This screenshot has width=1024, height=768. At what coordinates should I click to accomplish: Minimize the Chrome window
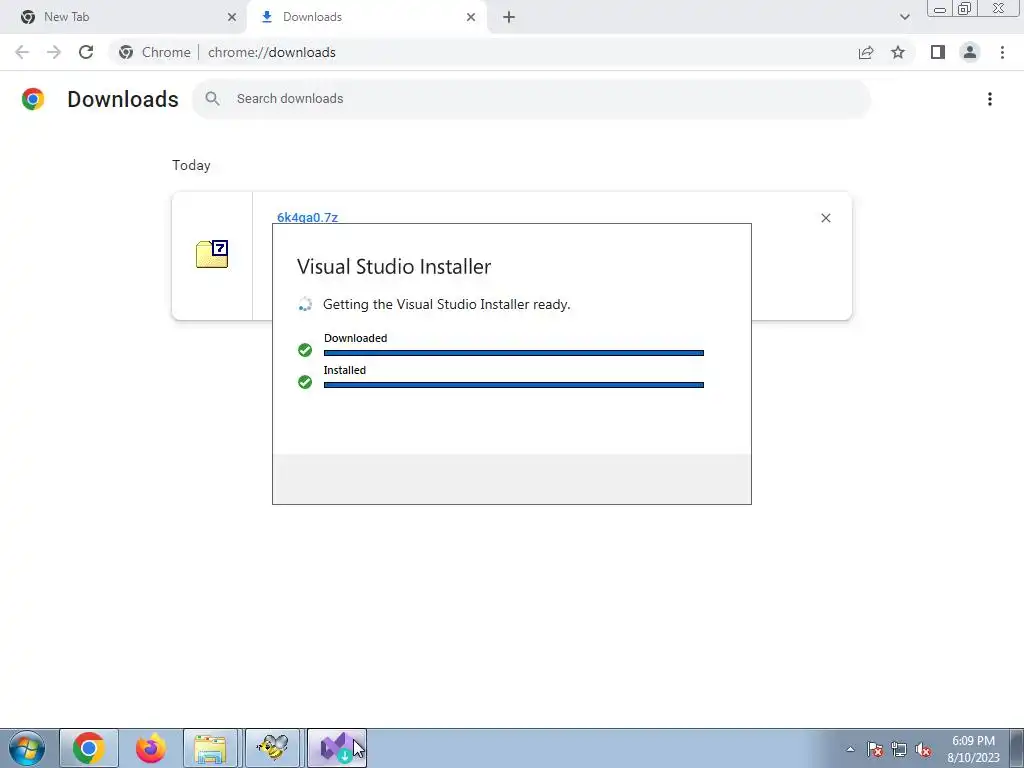(x=940, y=9)
